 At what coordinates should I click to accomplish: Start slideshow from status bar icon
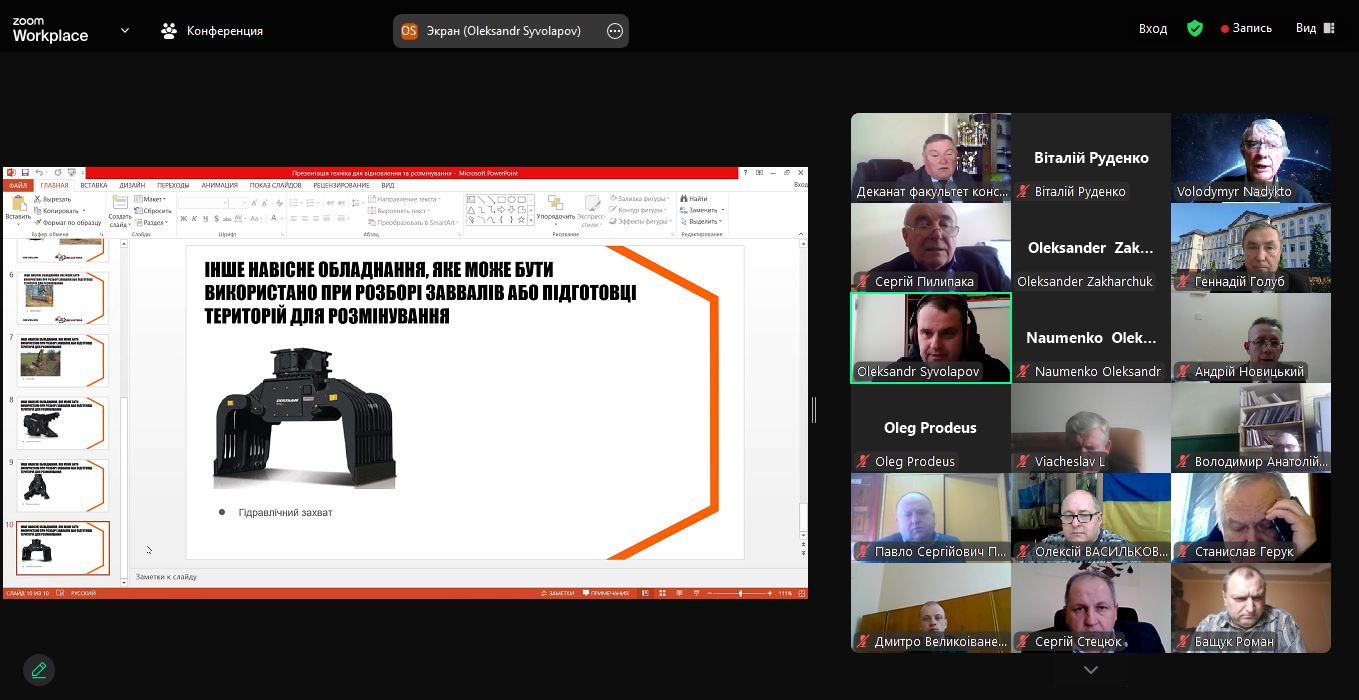696,593
